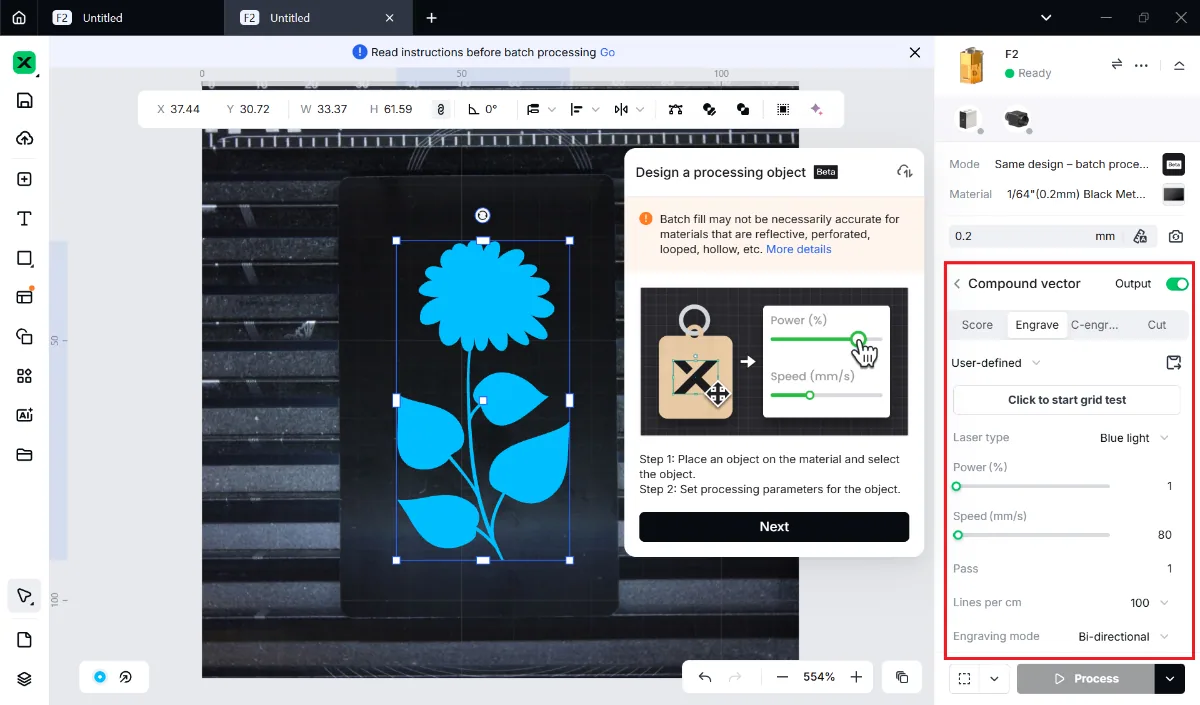The height and width of the screenshot is (705, 1200).
Task: Toggle the blue circle view mode button
Action: [100, 677]
